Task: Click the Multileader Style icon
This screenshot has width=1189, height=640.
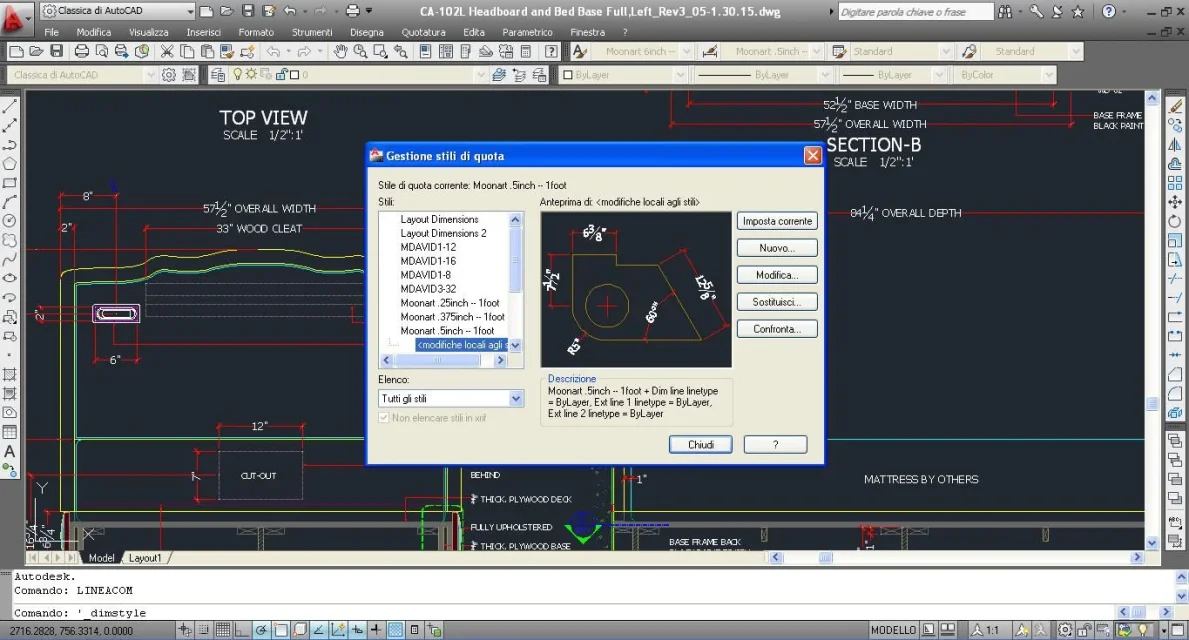Action: (x=969, y=51)
